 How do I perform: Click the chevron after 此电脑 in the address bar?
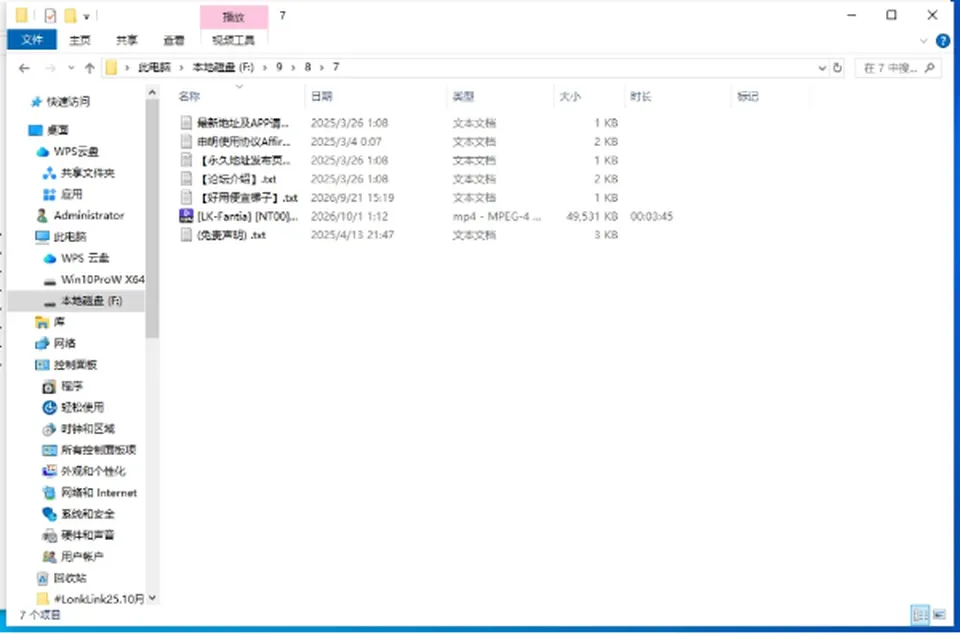[180, 67]
